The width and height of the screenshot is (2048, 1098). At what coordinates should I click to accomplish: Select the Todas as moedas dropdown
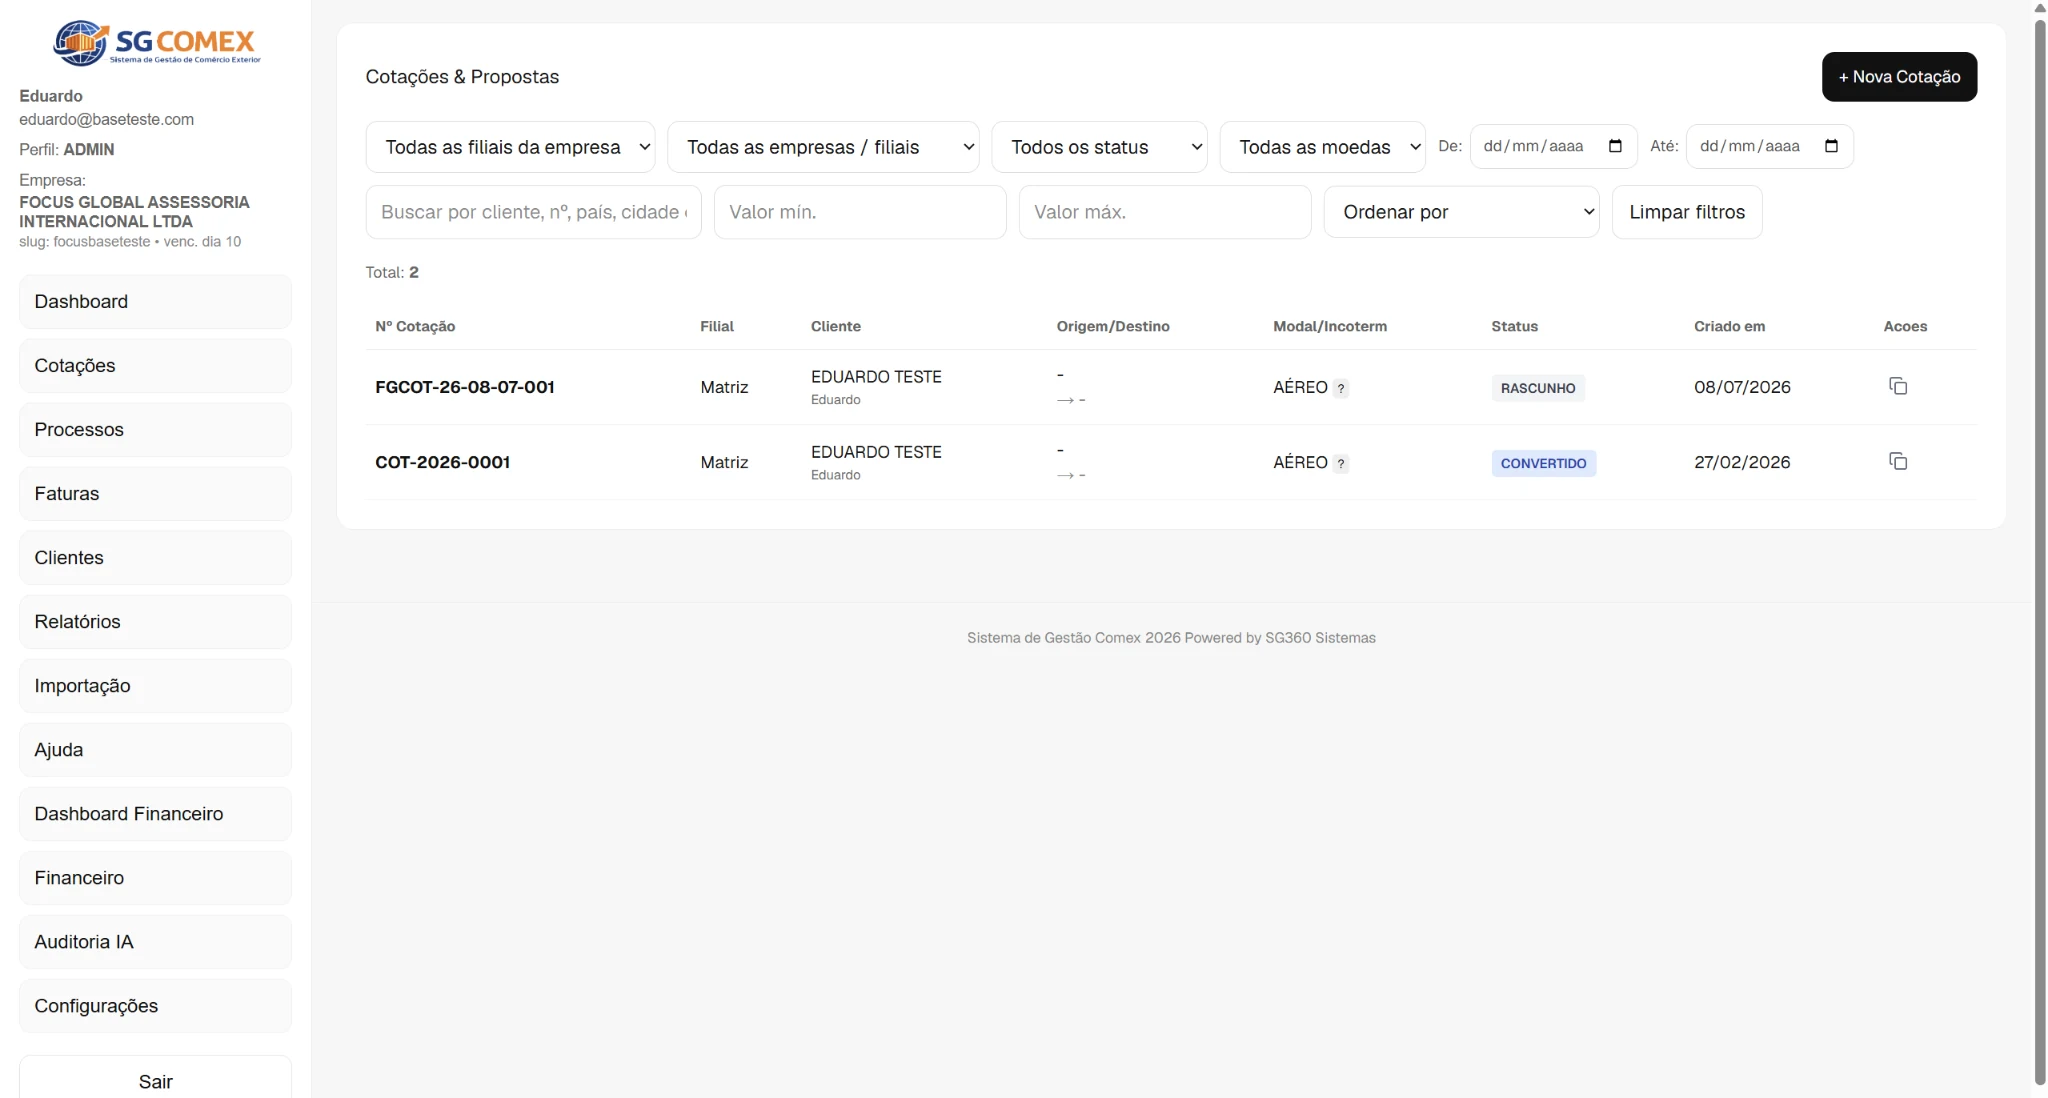[1322, 147]
